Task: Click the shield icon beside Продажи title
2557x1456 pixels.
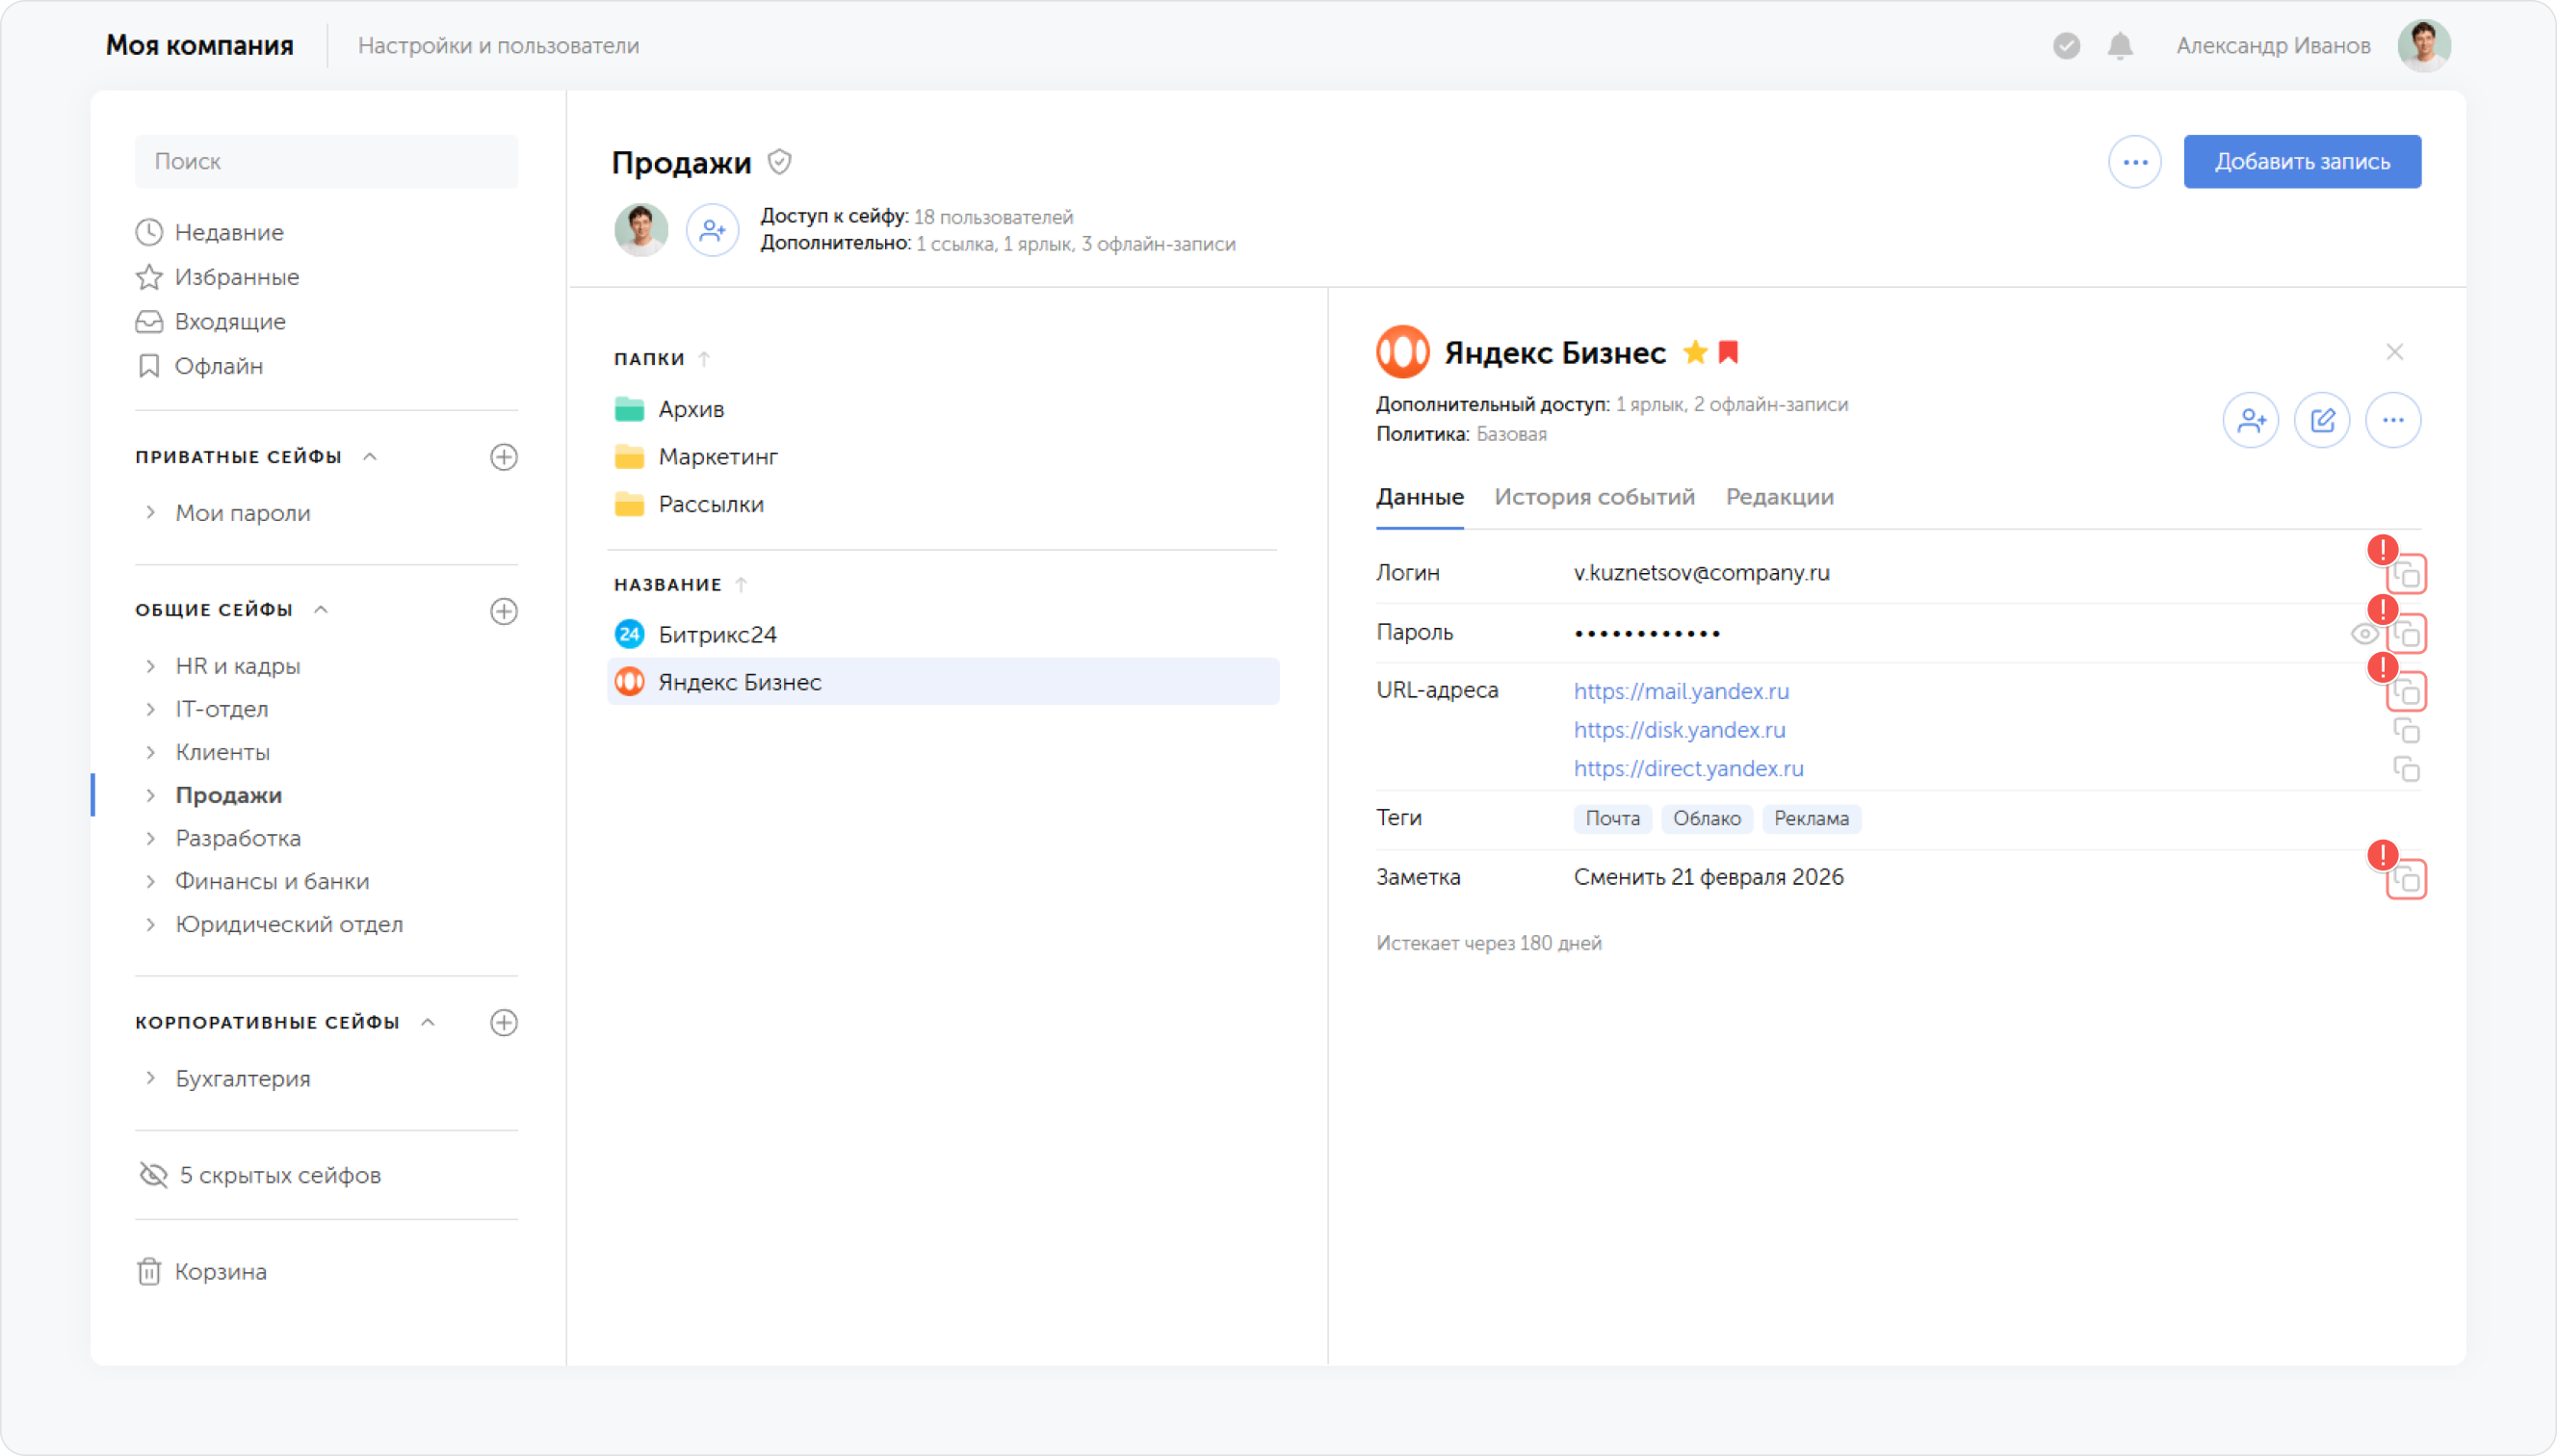Action: (x=779, y=161)
